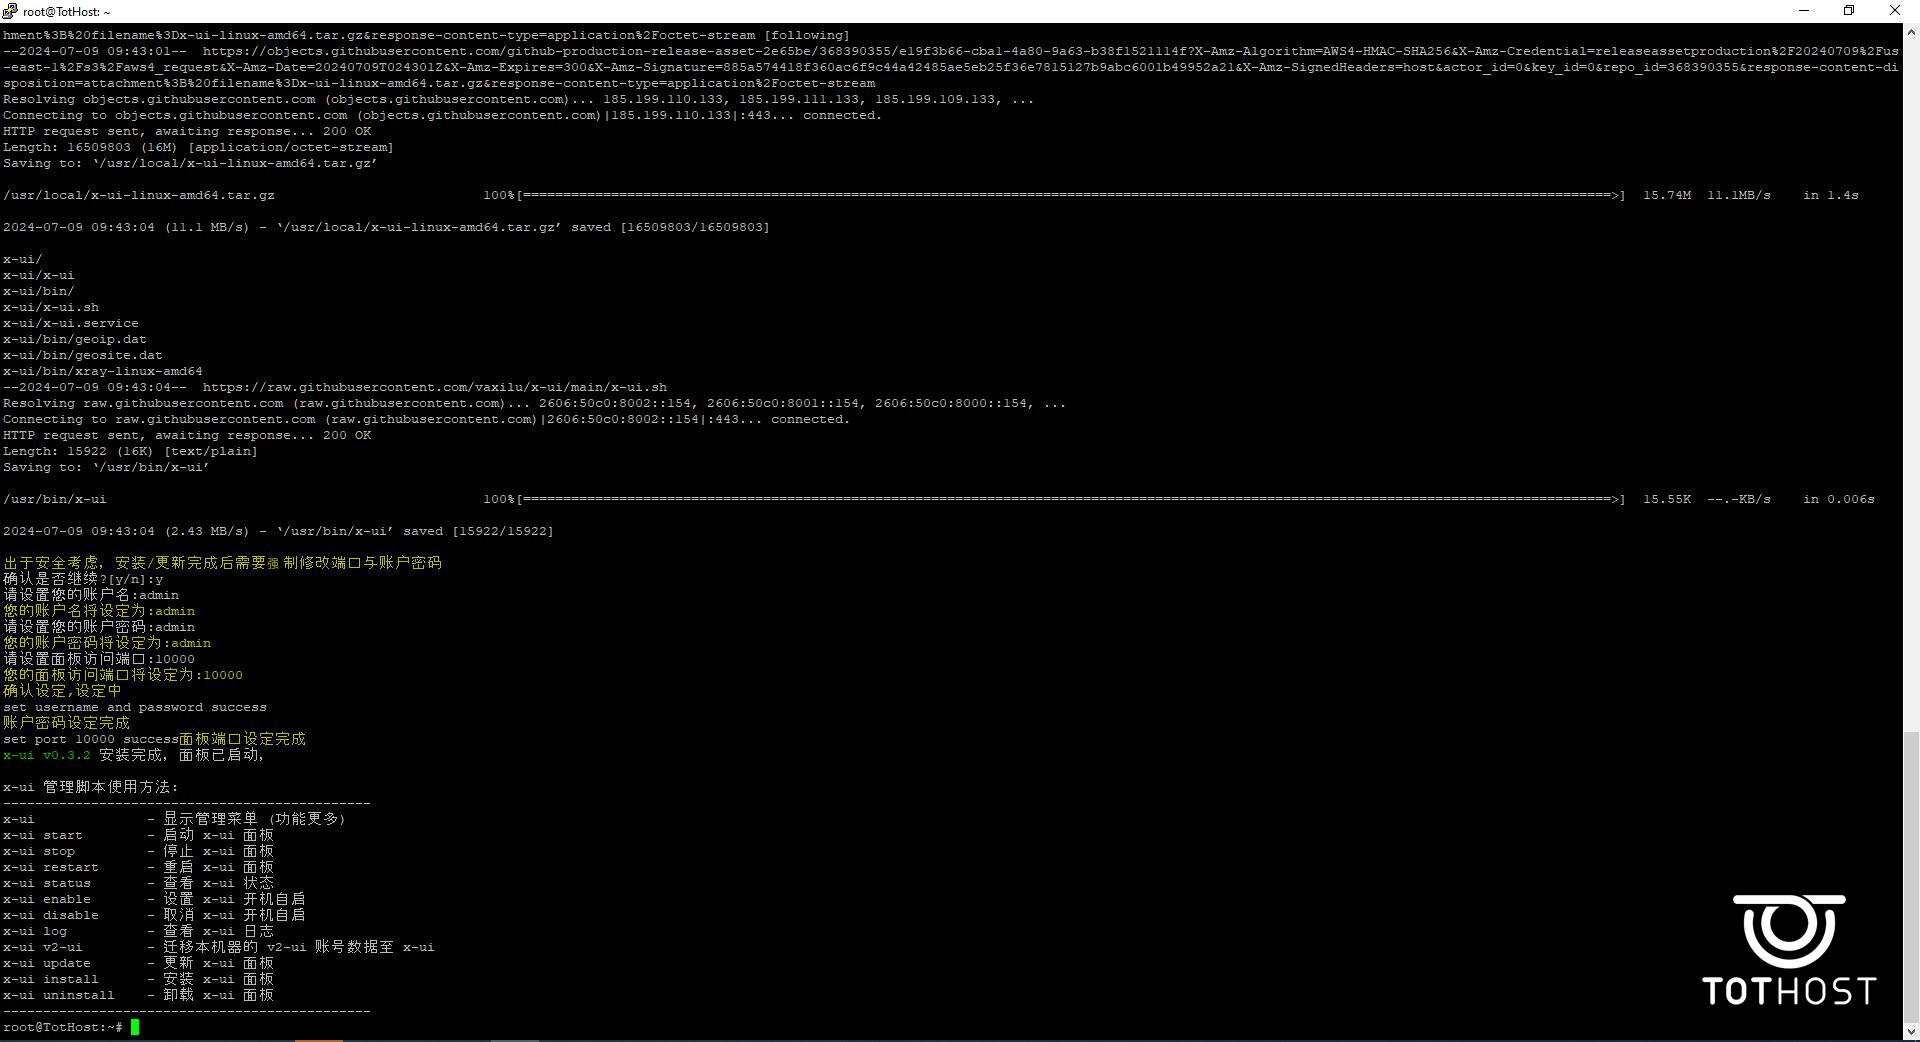Minimize the PuTTY terminal window
1920x1042 pixels.
[x=1804, y=11]
